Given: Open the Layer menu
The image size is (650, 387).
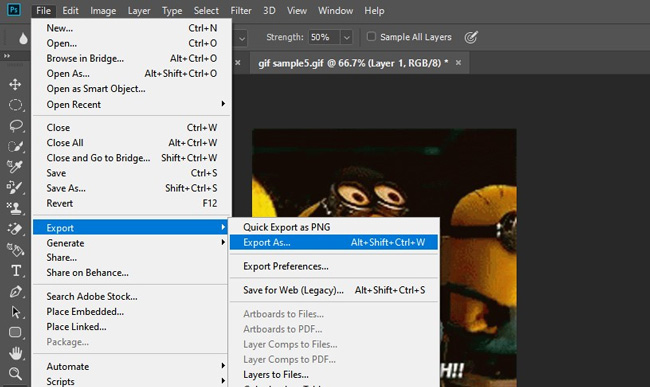Looking at the screenshot, I should pyautogui.click(x=139, y=11).
